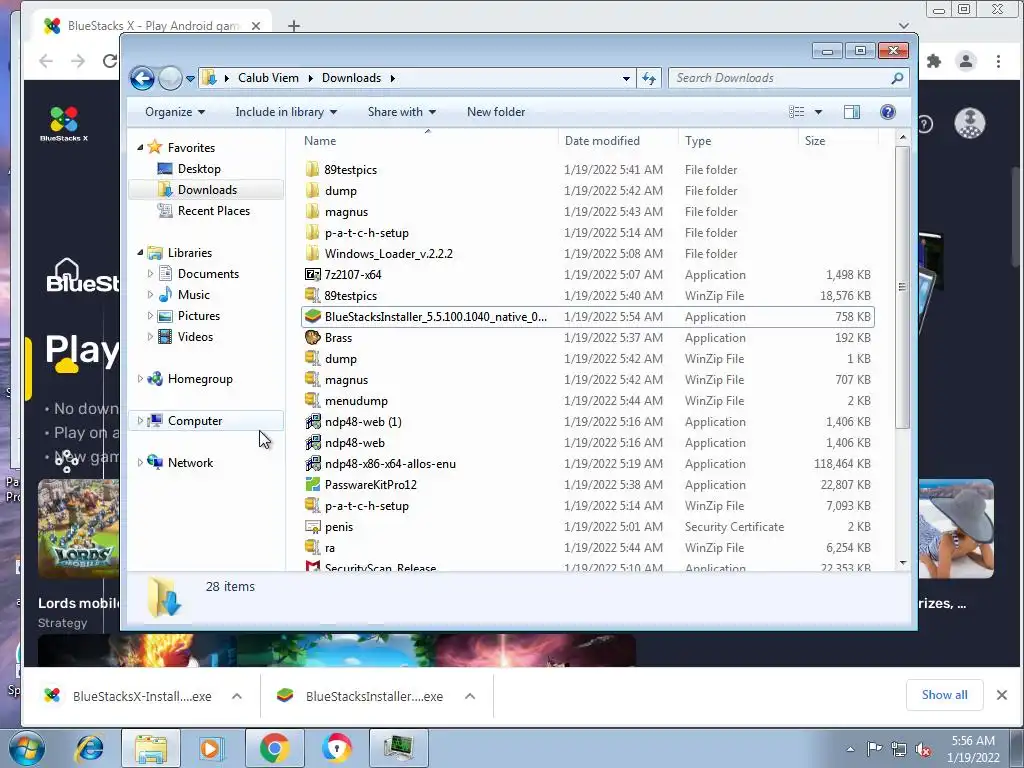Open options for BlueStacksX-Install download in Chrome
Image resolution: width=1024 pixels, height=768 pixels.
pyautogui.click(x=237, y=696)
